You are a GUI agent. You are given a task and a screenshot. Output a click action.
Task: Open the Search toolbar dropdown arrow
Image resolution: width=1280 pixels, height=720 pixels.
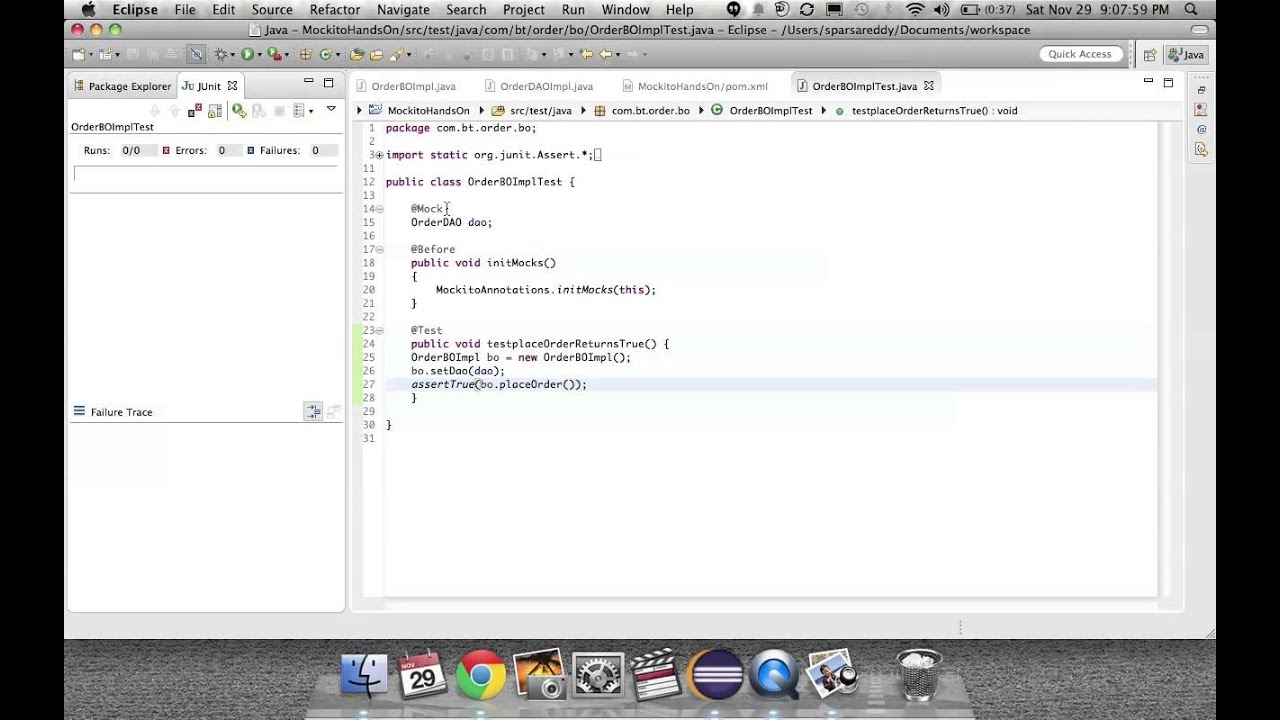[x=408, y=54]
